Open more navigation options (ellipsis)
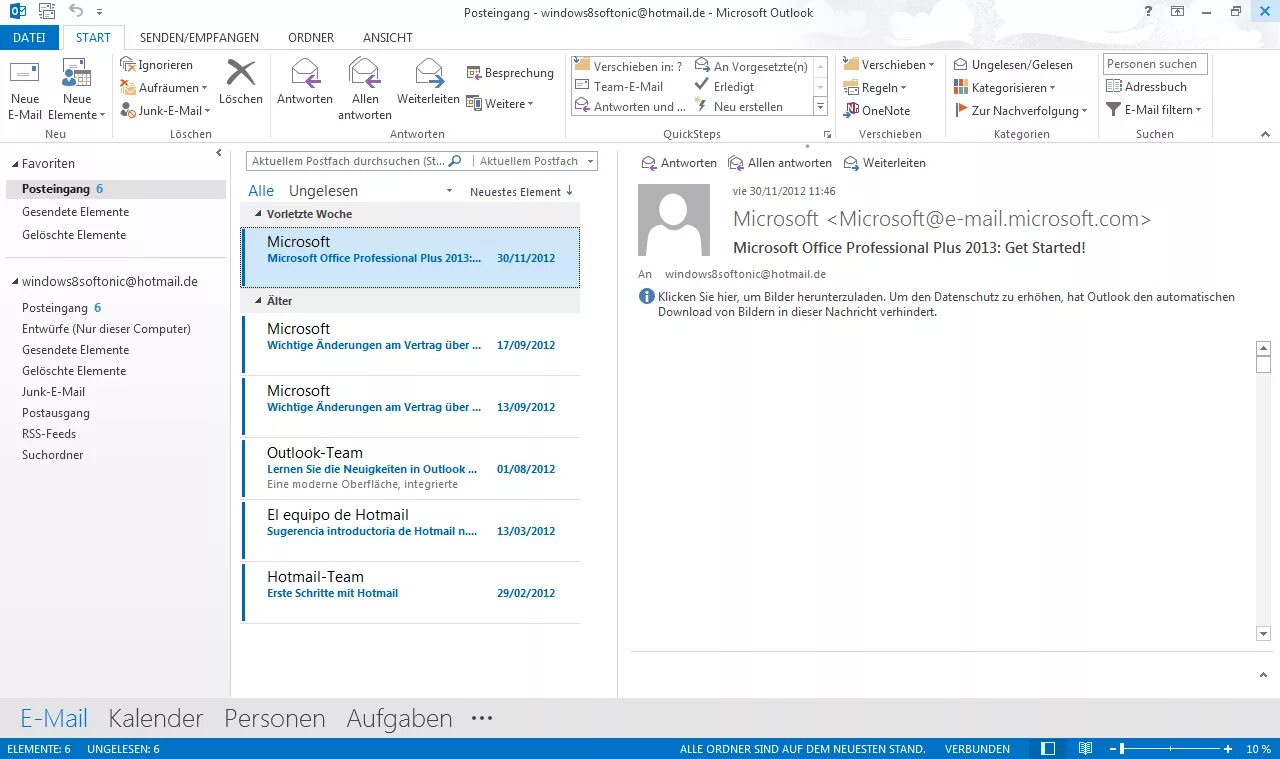 coord(482,718)
